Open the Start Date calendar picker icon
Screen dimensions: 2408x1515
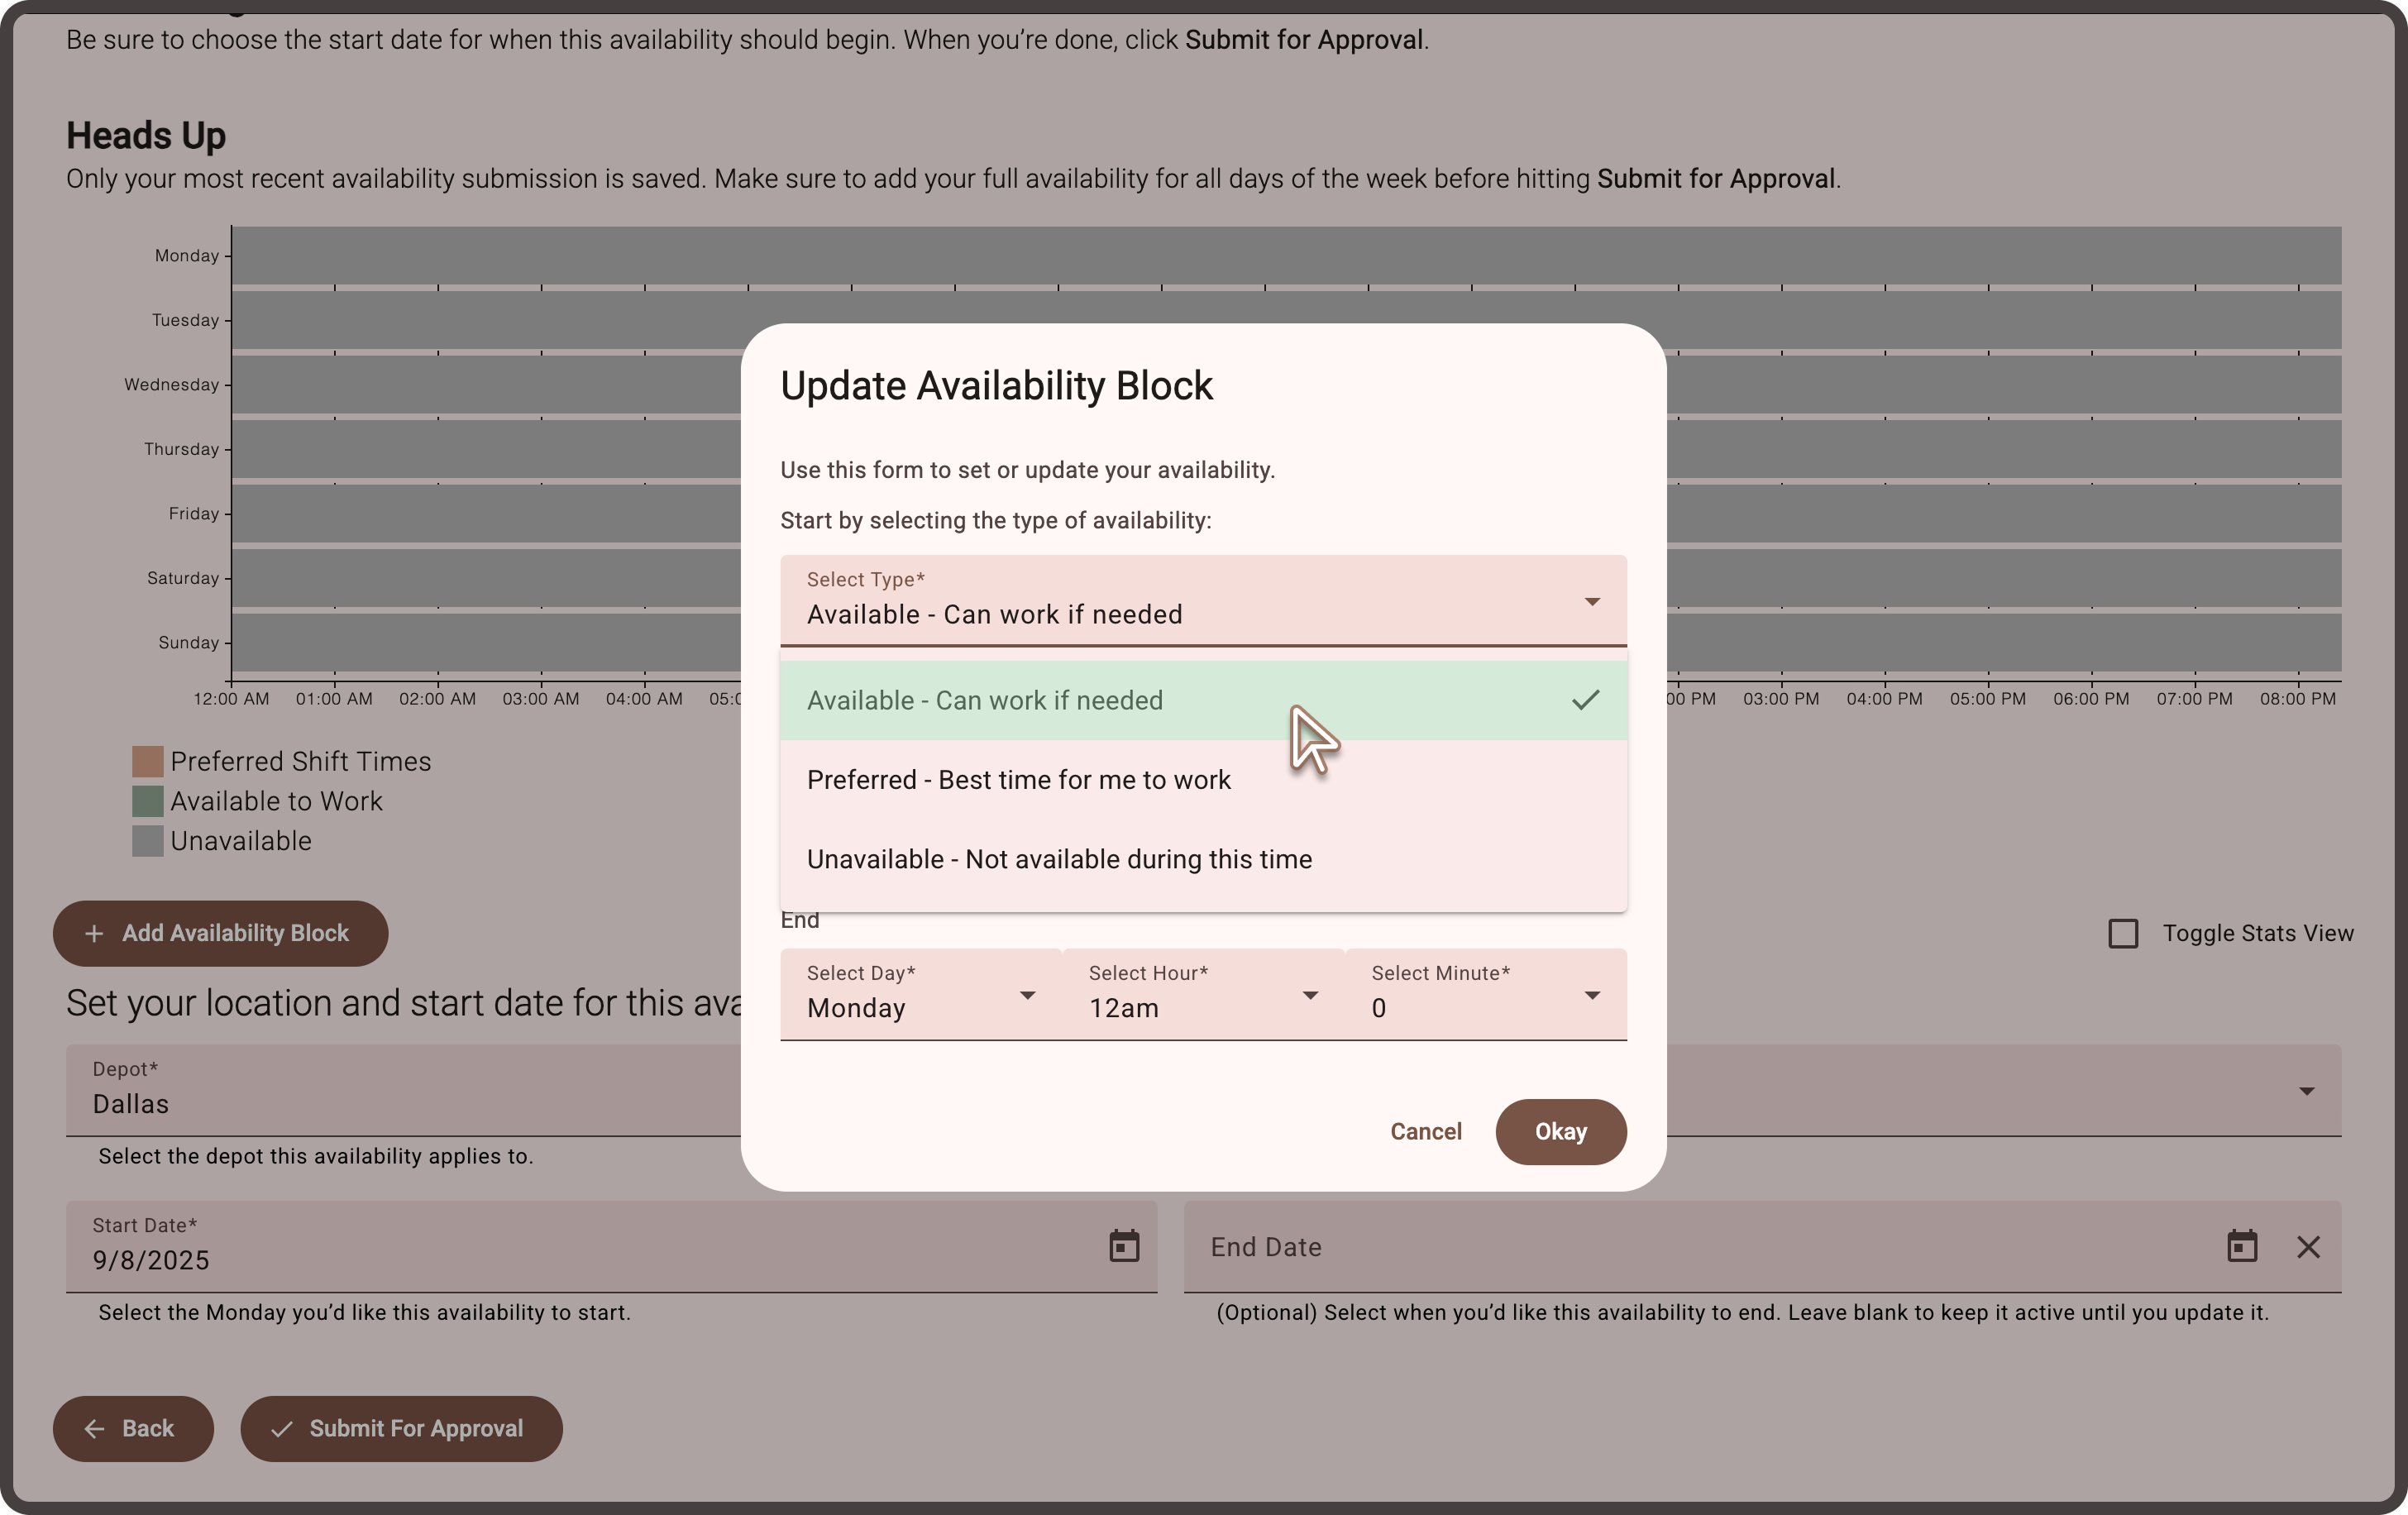(1124, 1246)
